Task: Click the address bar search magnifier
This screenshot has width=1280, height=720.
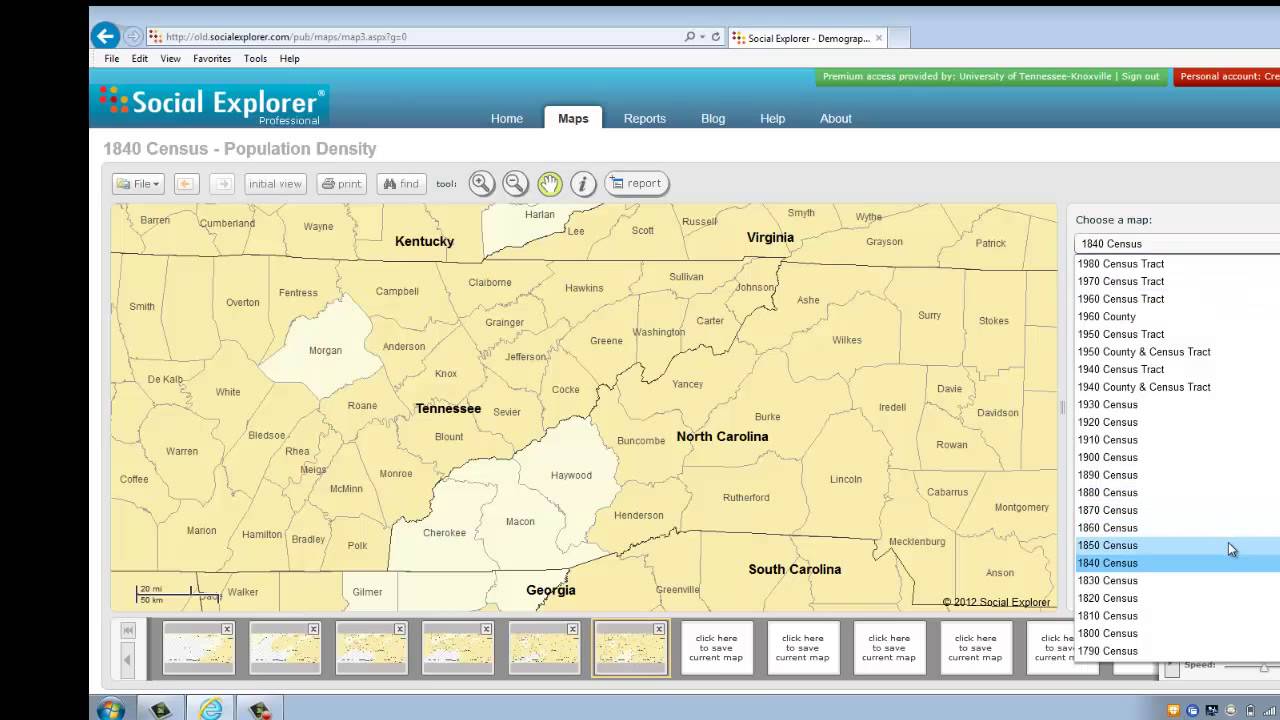Action: (x=690, y=37)
